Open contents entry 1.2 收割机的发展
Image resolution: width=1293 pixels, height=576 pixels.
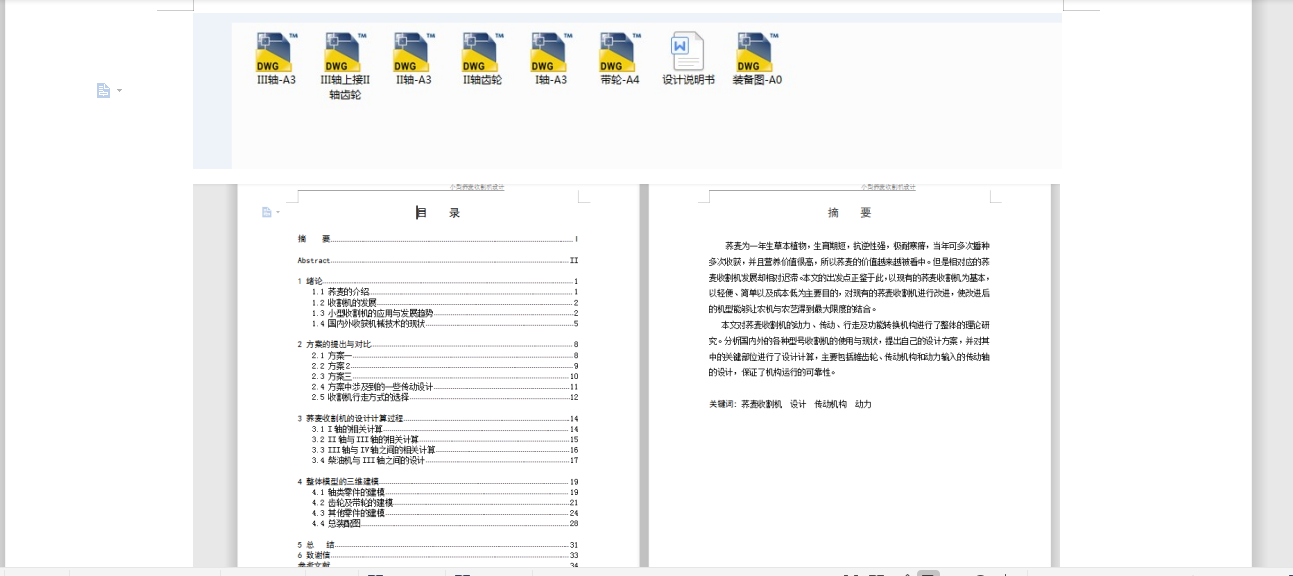(x=445, y=302)
